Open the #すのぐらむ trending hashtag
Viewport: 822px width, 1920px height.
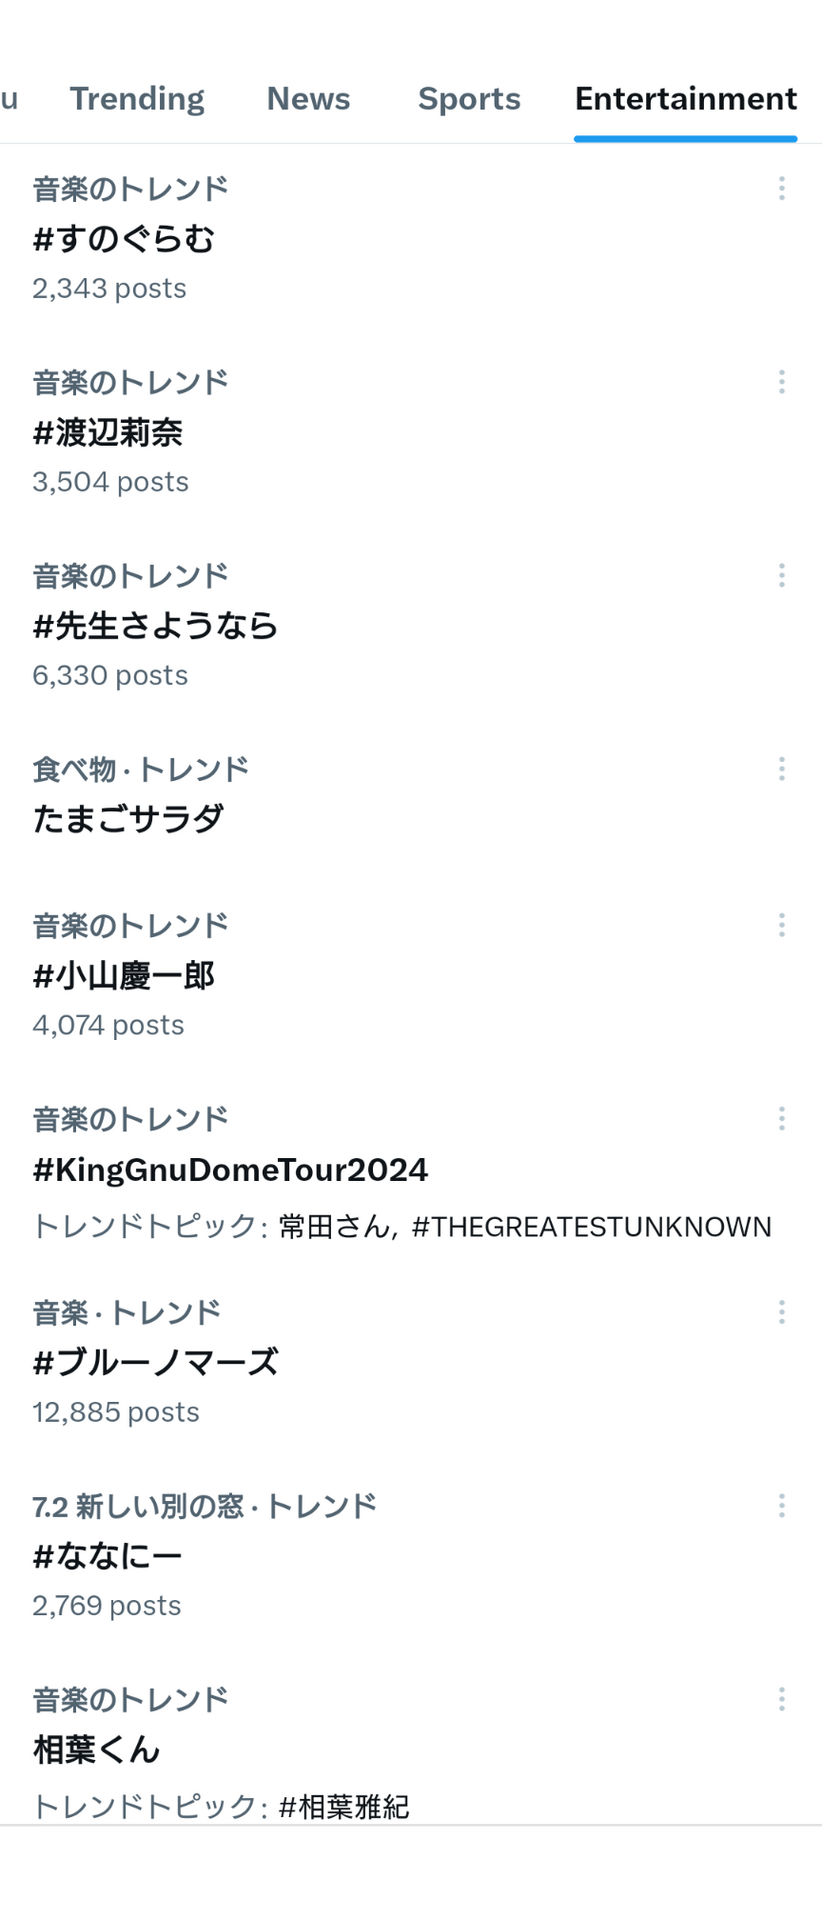tap(124, 239)
